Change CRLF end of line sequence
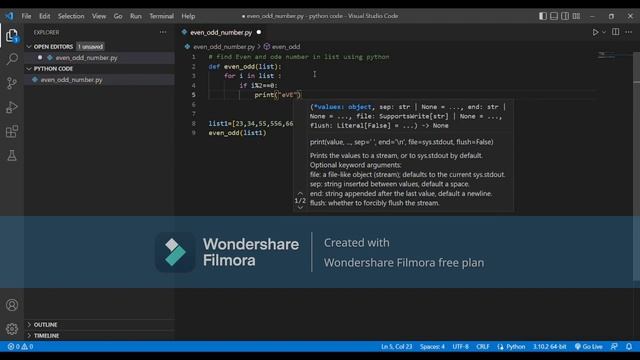The image size is (640, 360). pyautogui.click(x=483, y=347)
